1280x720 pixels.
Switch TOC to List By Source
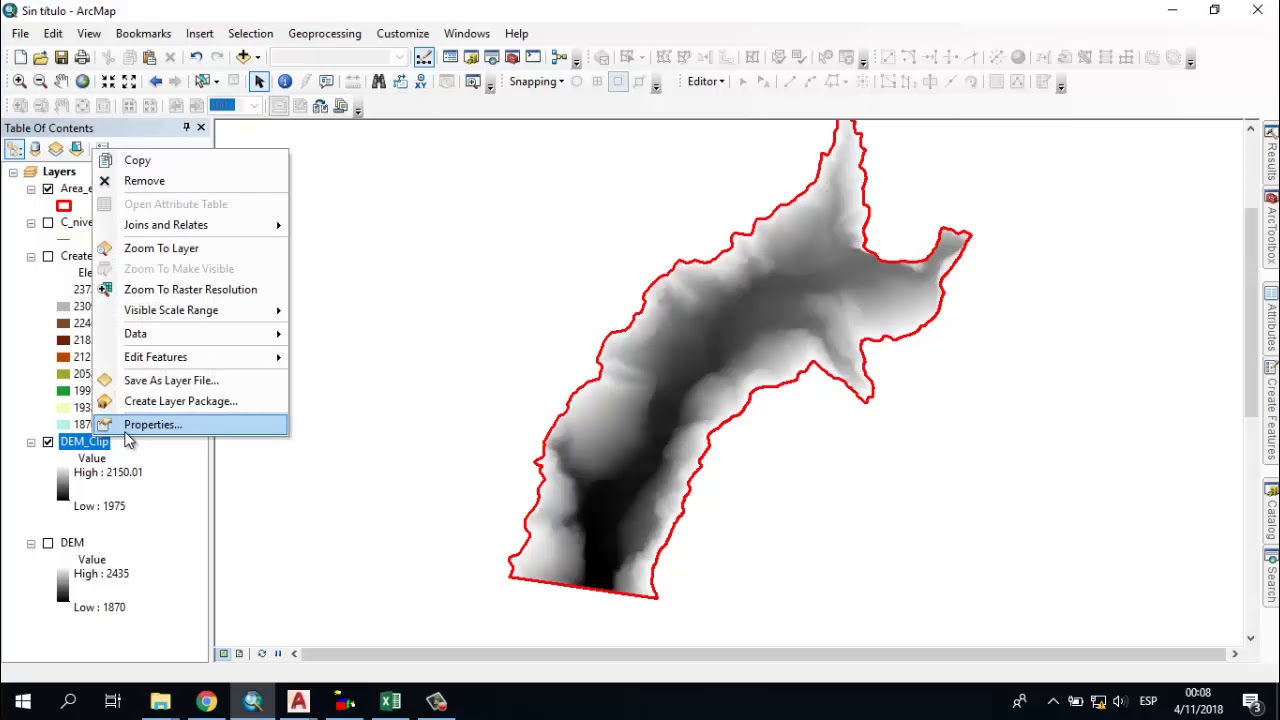tap(35, 149)
